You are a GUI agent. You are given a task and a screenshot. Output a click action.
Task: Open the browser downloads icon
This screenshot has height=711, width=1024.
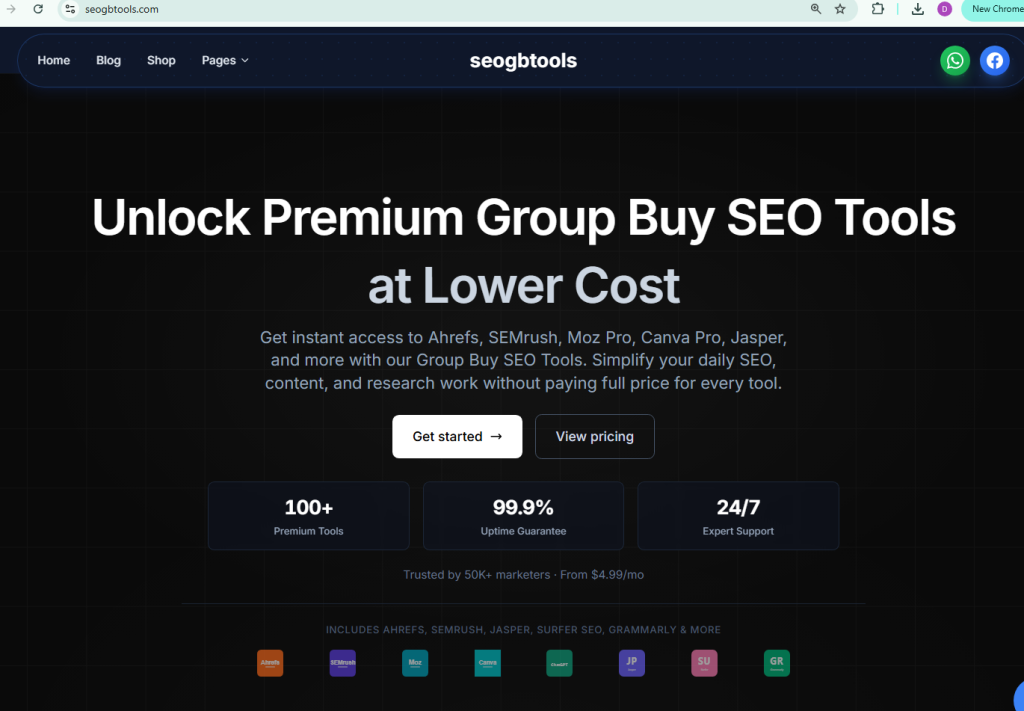click(918, 9)
